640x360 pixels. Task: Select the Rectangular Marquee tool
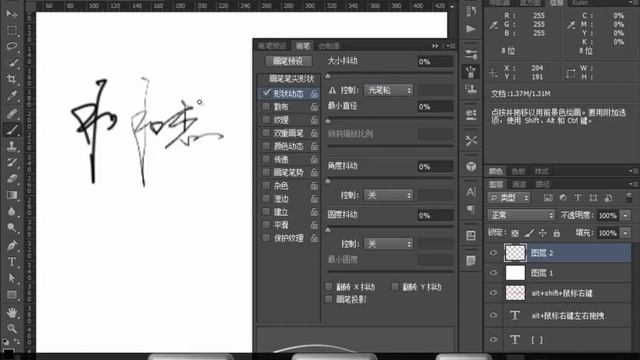12,30
